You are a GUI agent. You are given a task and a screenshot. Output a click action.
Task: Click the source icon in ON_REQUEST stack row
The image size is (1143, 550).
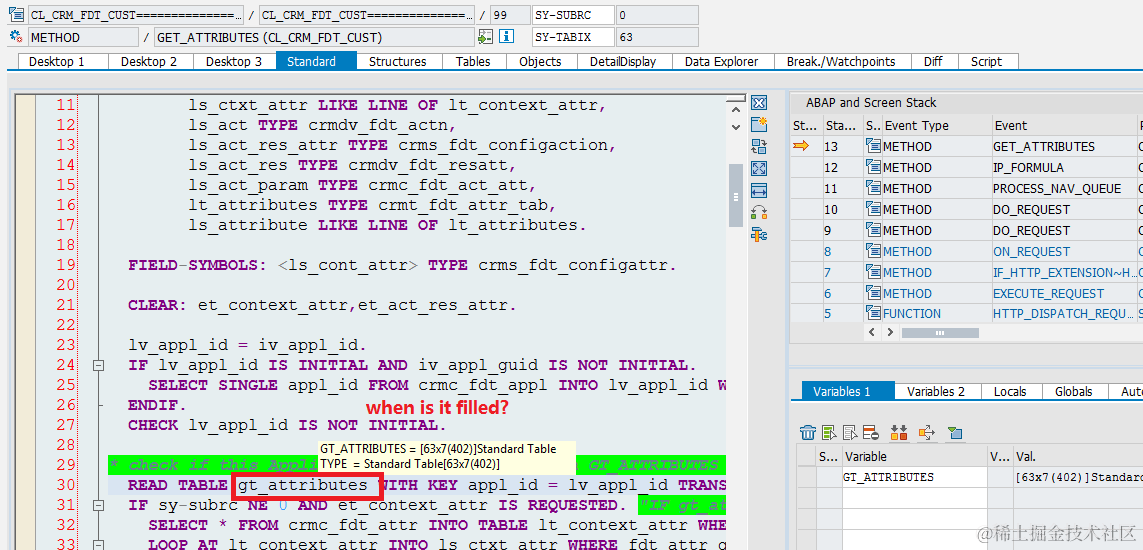click(x=873, y=251)
